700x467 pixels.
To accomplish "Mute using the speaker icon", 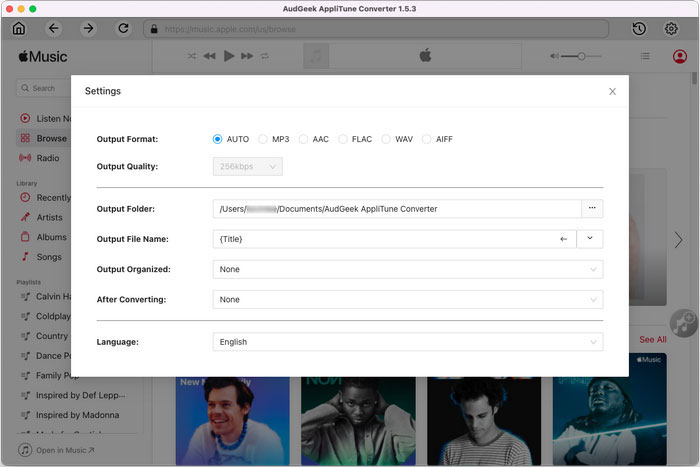I will click(554, 56).
